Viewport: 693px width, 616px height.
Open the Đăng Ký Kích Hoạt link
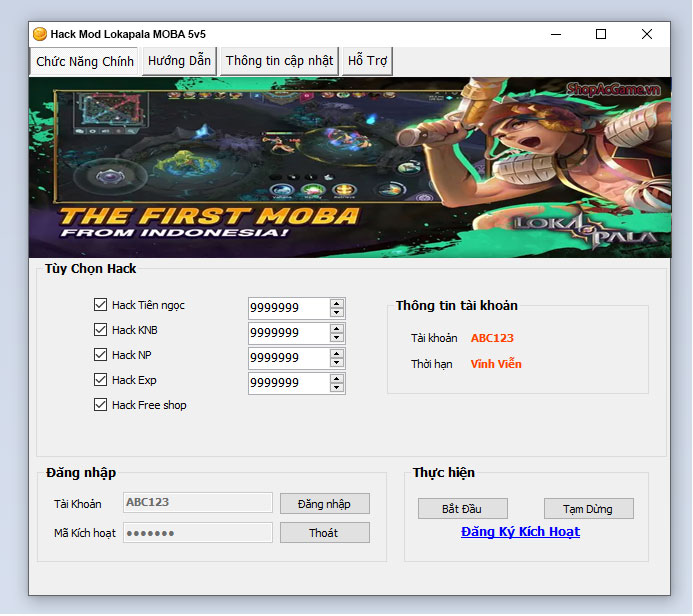pos(520,532)
